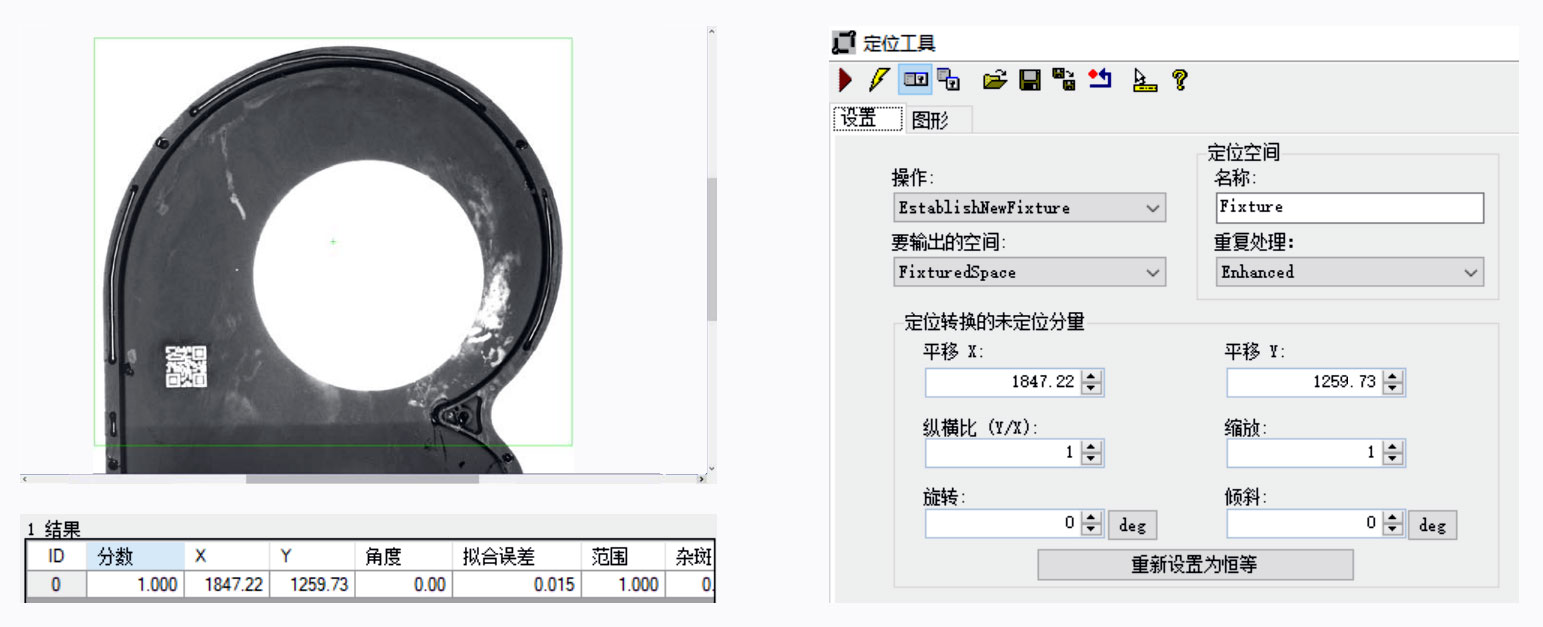The width and height of the screenshot is (1543, 627).
Task: Focus the 平移 X value field
Action: tap(1004, 383)
